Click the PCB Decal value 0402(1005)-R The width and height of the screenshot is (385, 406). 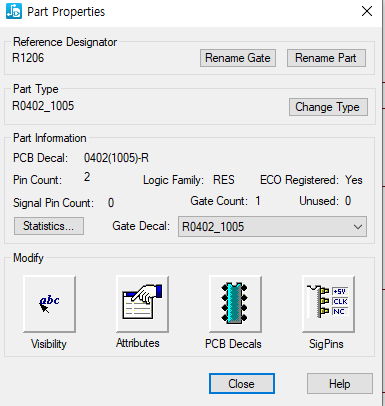tap(116, 158)
